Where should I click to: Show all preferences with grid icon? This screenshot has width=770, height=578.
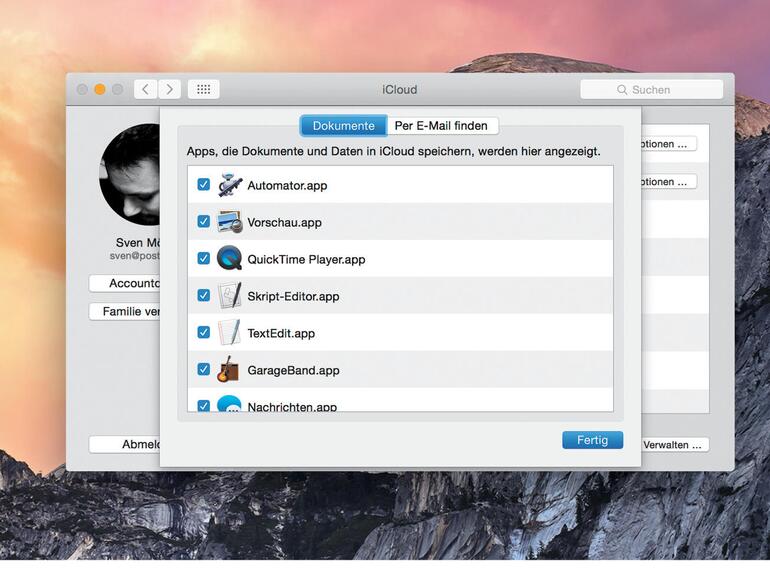coord(203,89)
